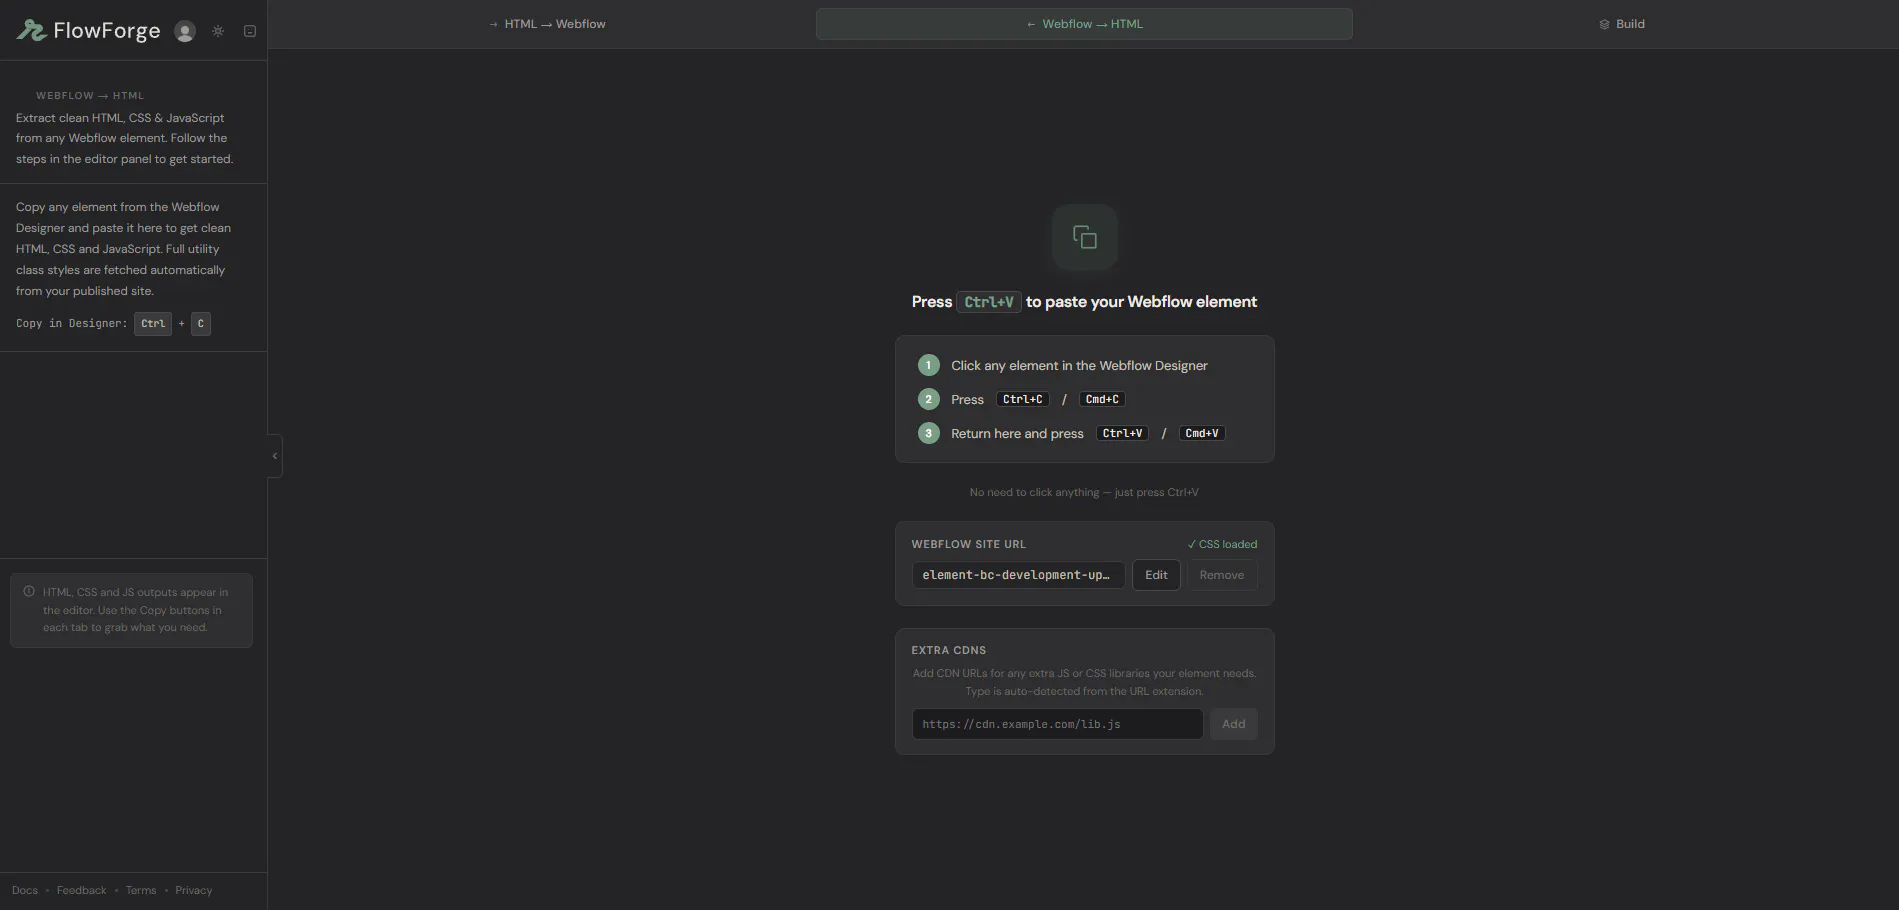Viewport: 1899px width, 910px height.
Task: Click the Cmd+V key badge
Action: (x=1202, y=433)
